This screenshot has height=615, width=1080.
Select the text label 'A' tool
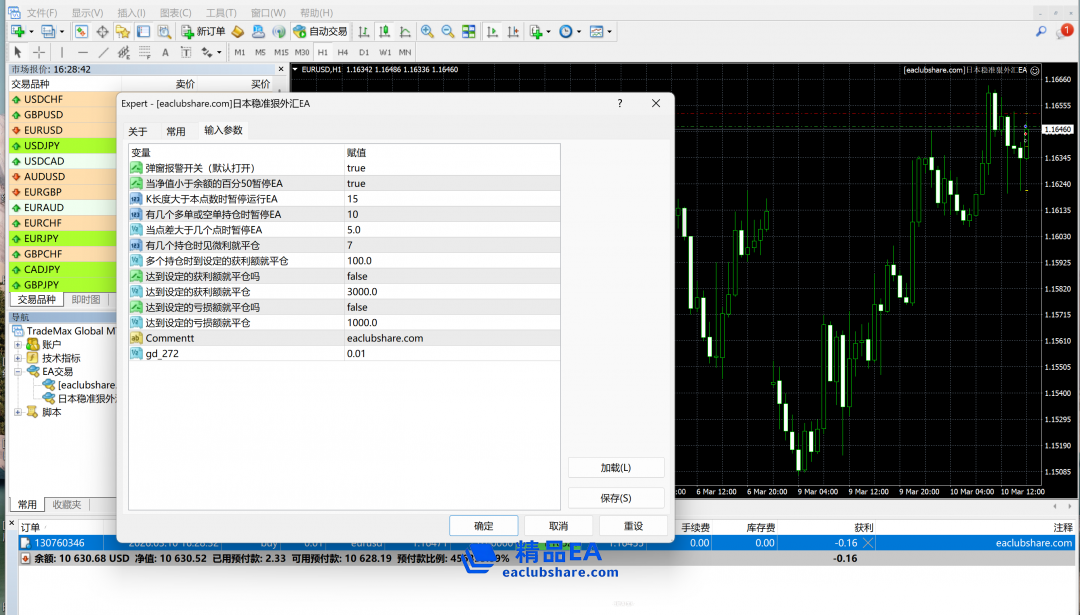coord(165,52)
